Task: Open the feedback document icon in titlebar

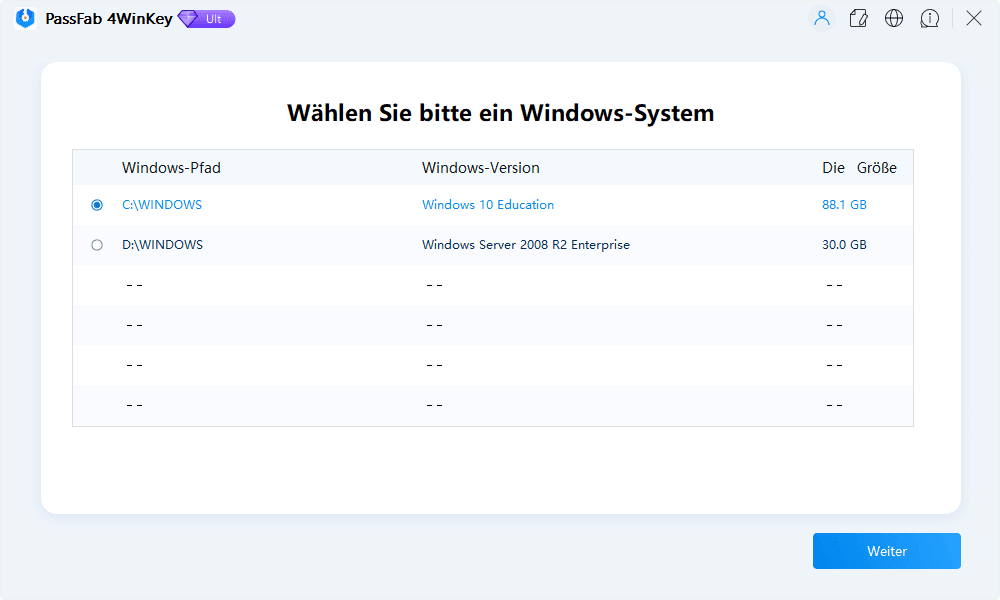Action: click(x=858, y=18)
